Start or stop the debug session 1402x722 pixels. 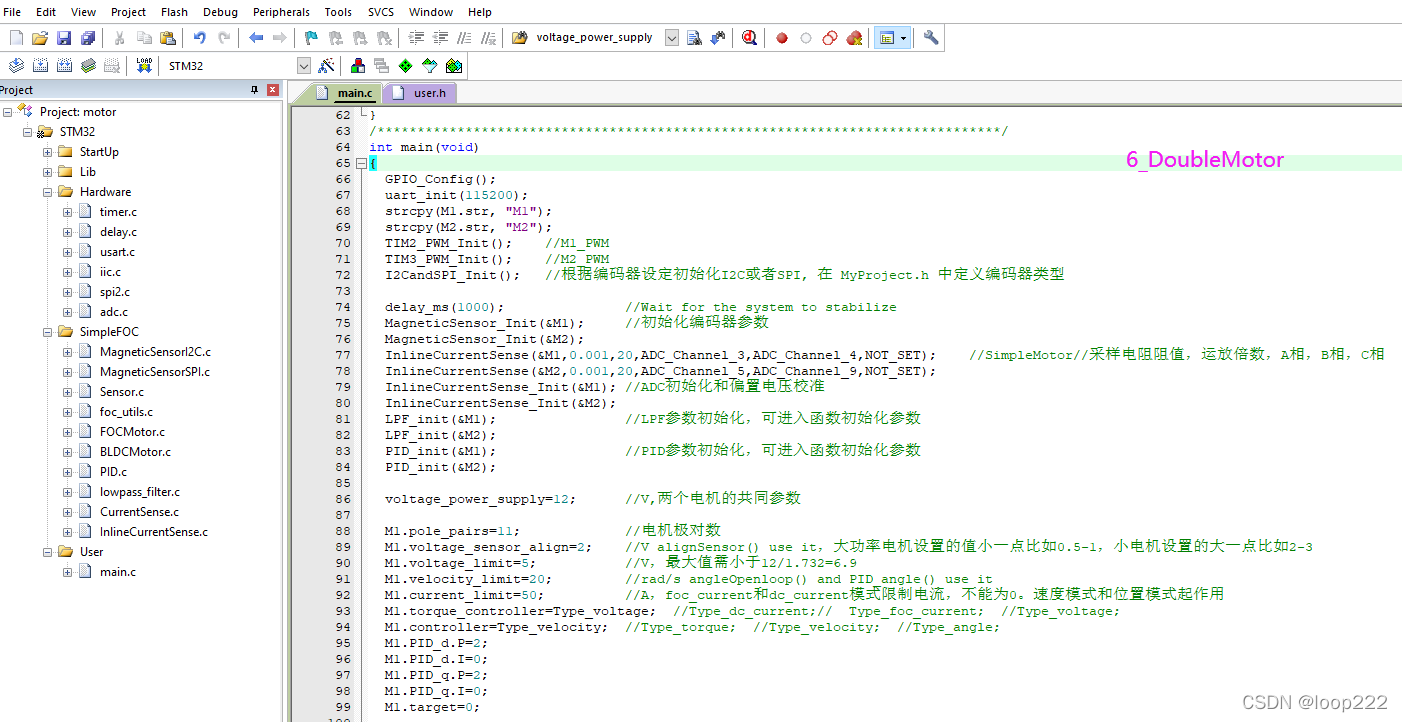point(750,38)
